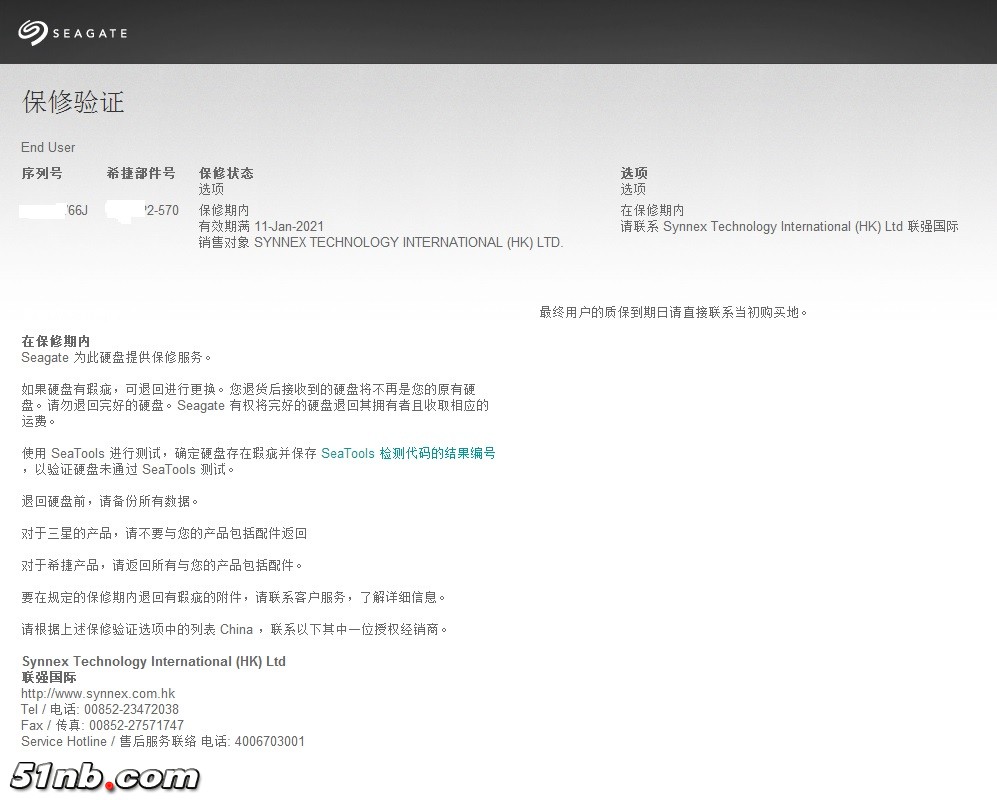Select Service Hotline 4006703001 line
This screenshot has width=997, height=800.
[163, 741]
